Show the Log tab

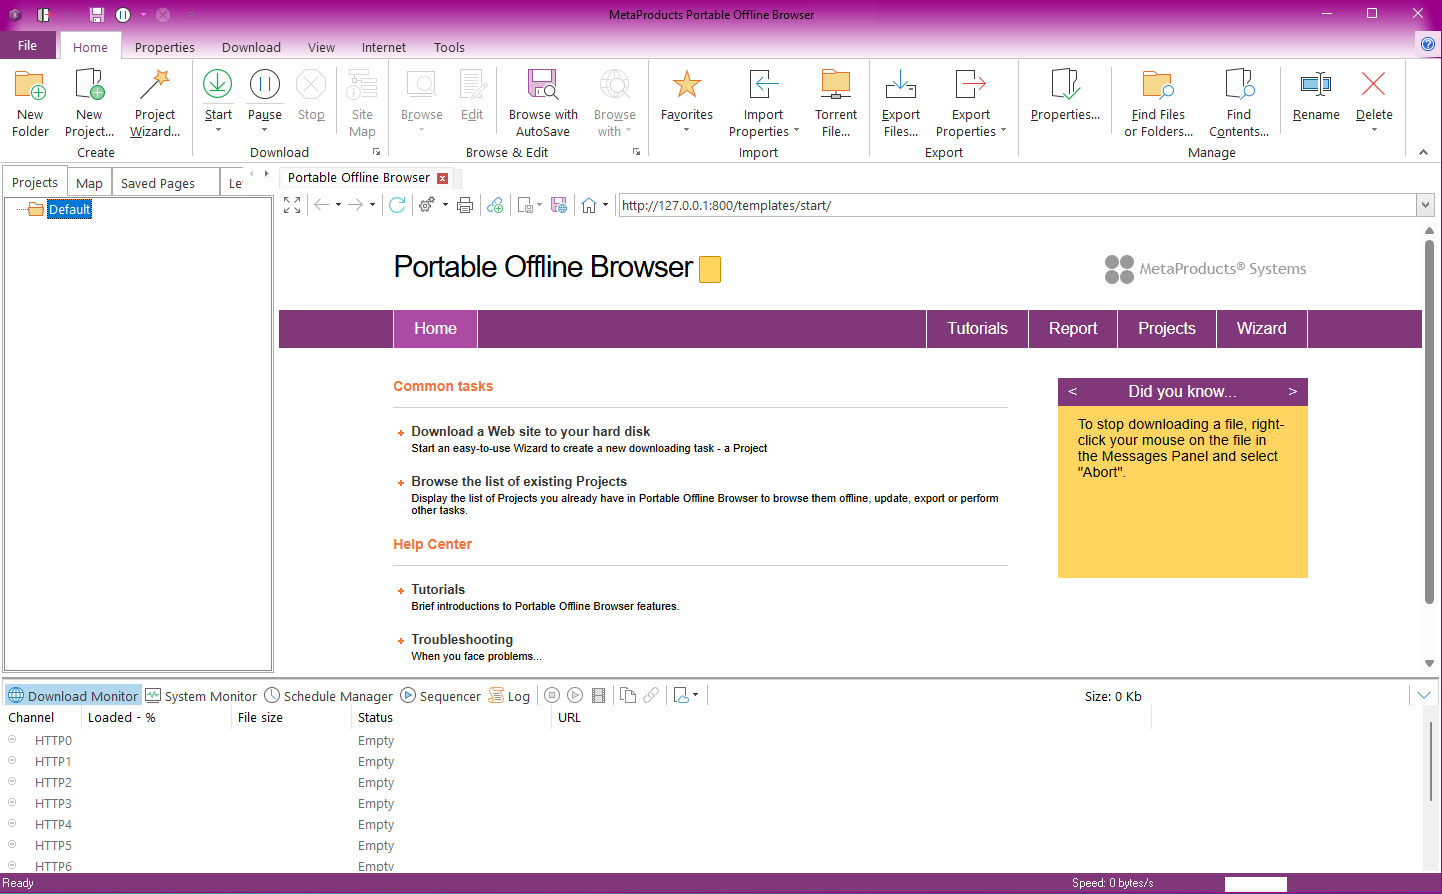(x=509, y=696)
